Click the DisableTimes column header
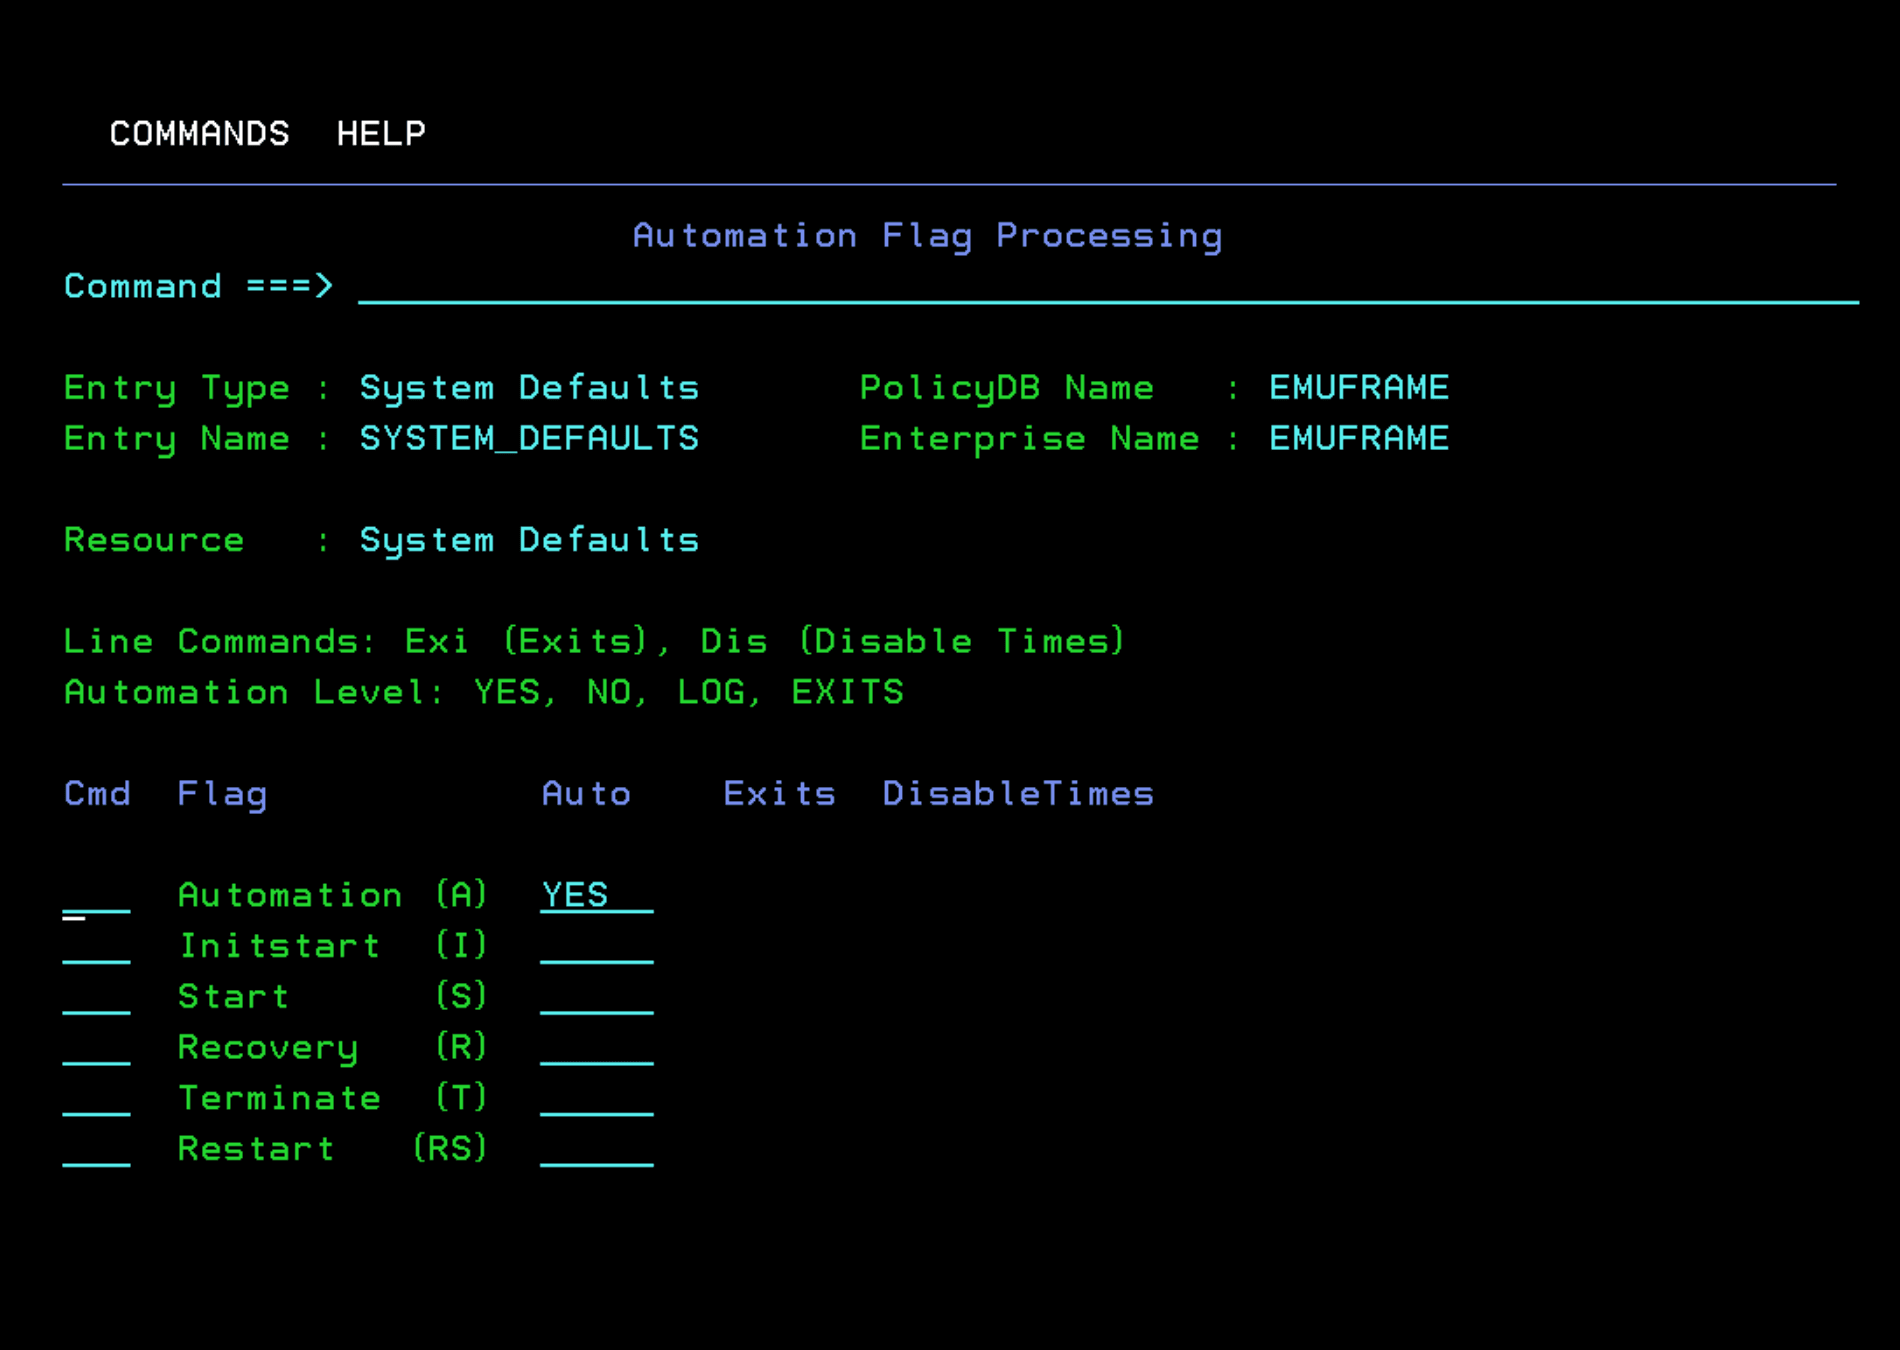Viewport: 1900px width, 1350px height. [x=1017, y=793]
